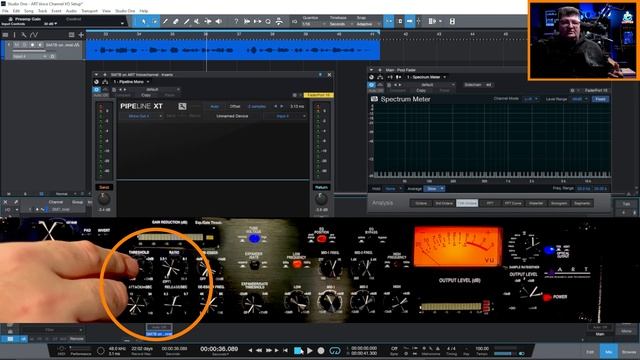Toggle Spectrum Meter plugin power button
Screen dimensions: 640x360
pos(371,85)
